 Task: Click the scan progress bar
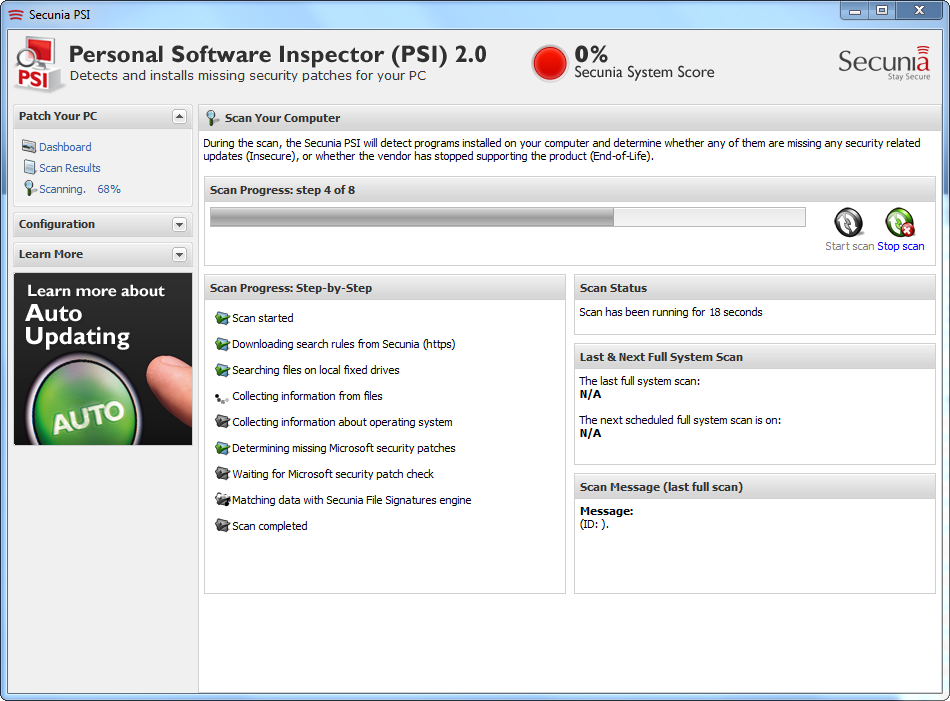(507, 217)
